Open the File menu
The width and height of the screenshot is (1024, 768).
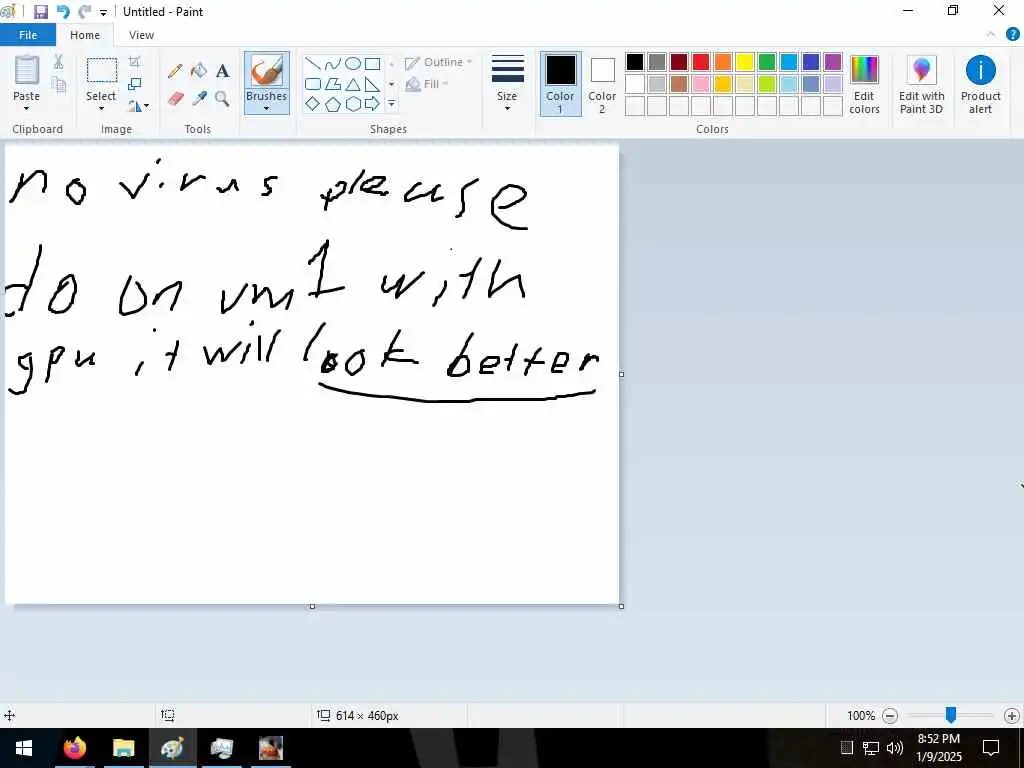[28, 35]
